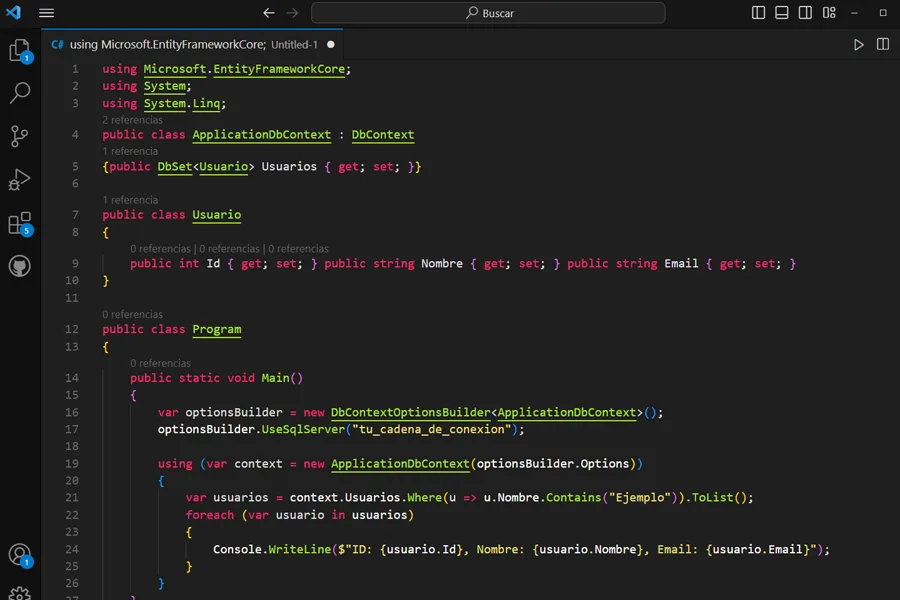Image resolution: width=900 pixels, height=600 pixels.
Task: Open the Manage gear menu
Action: click(20, 593)
